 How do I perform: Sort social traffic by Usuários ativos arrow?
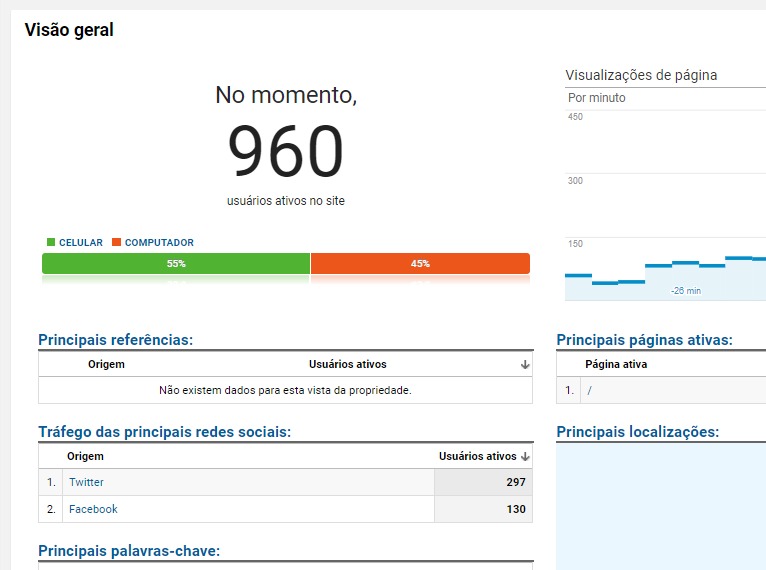(x=525, y=457)
